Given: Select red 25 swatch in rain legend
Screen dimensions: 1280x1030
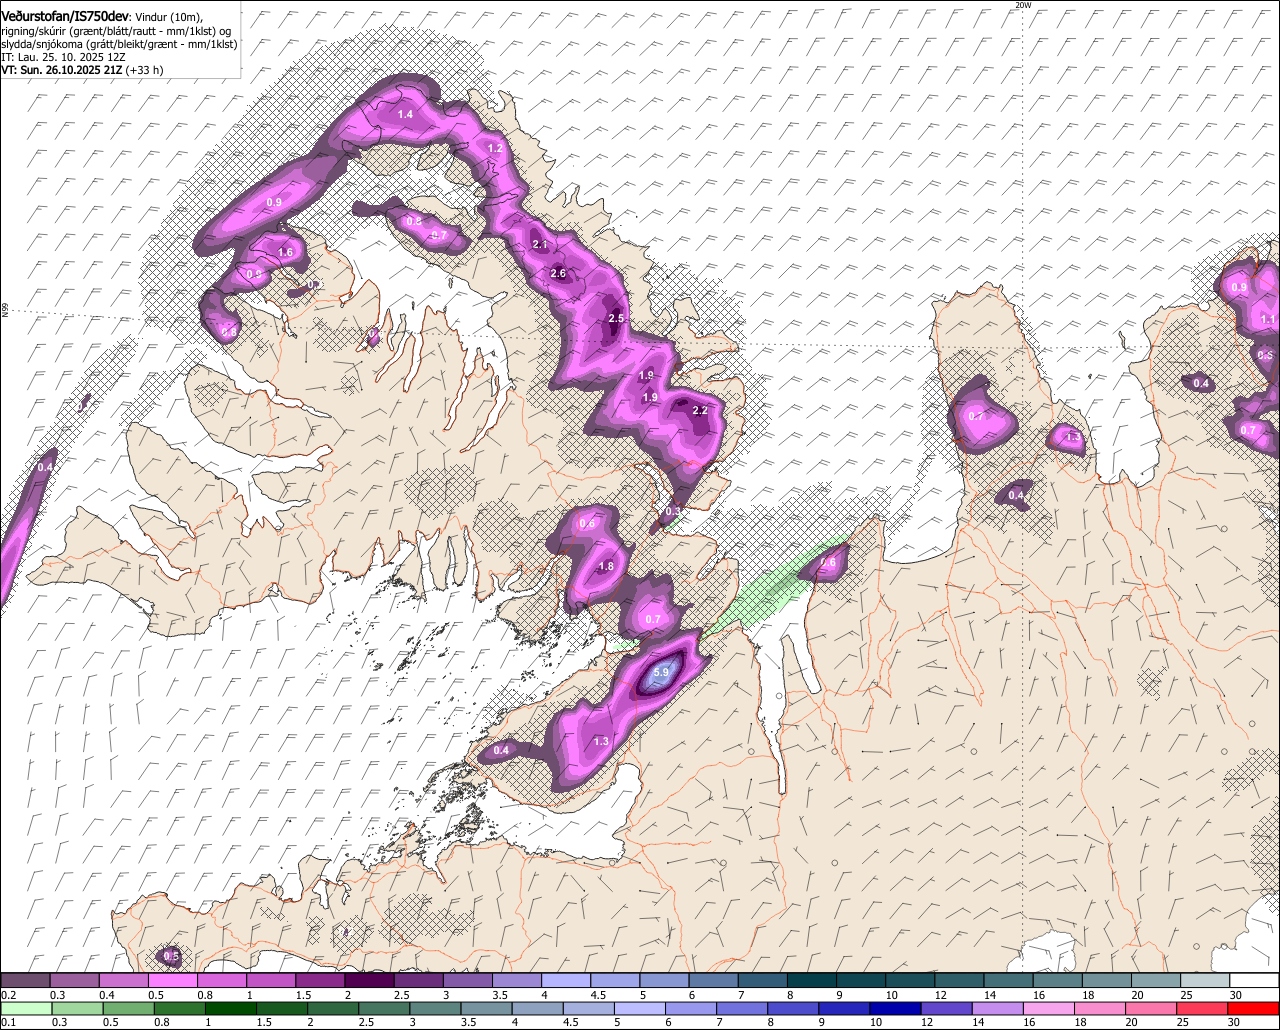Looking at the screenshot, I should pyautogui.click(x=1205, y=1008).
